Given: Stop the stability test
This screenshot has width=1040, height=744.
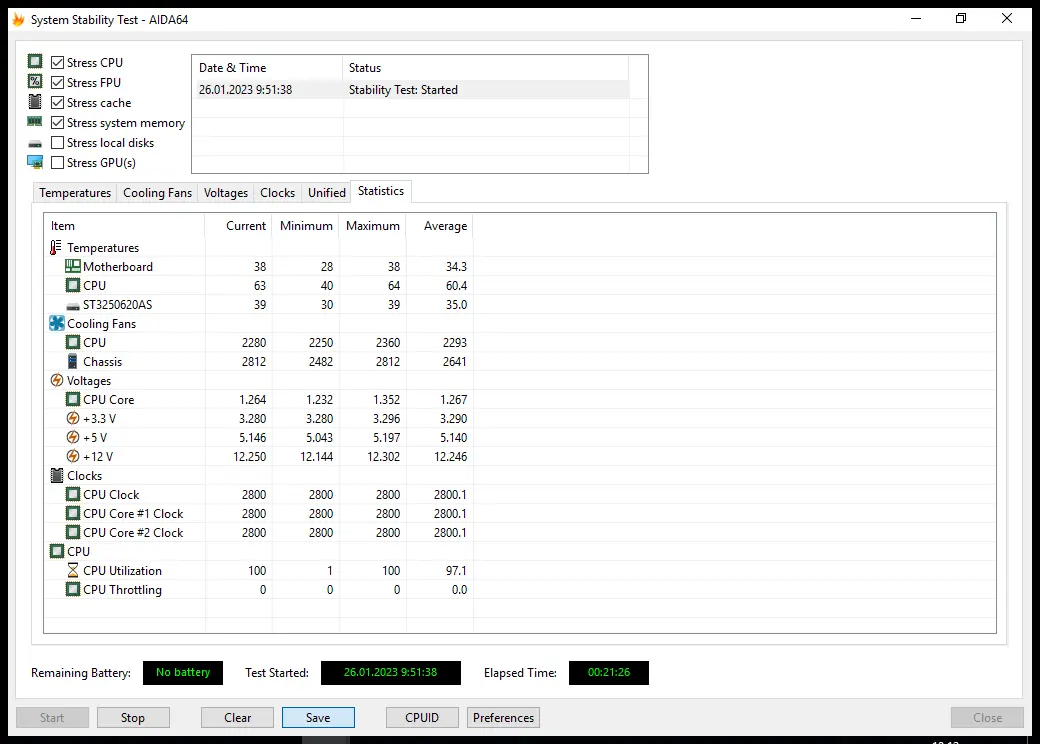Looking at the screenshot, I should tap(133, 718).
